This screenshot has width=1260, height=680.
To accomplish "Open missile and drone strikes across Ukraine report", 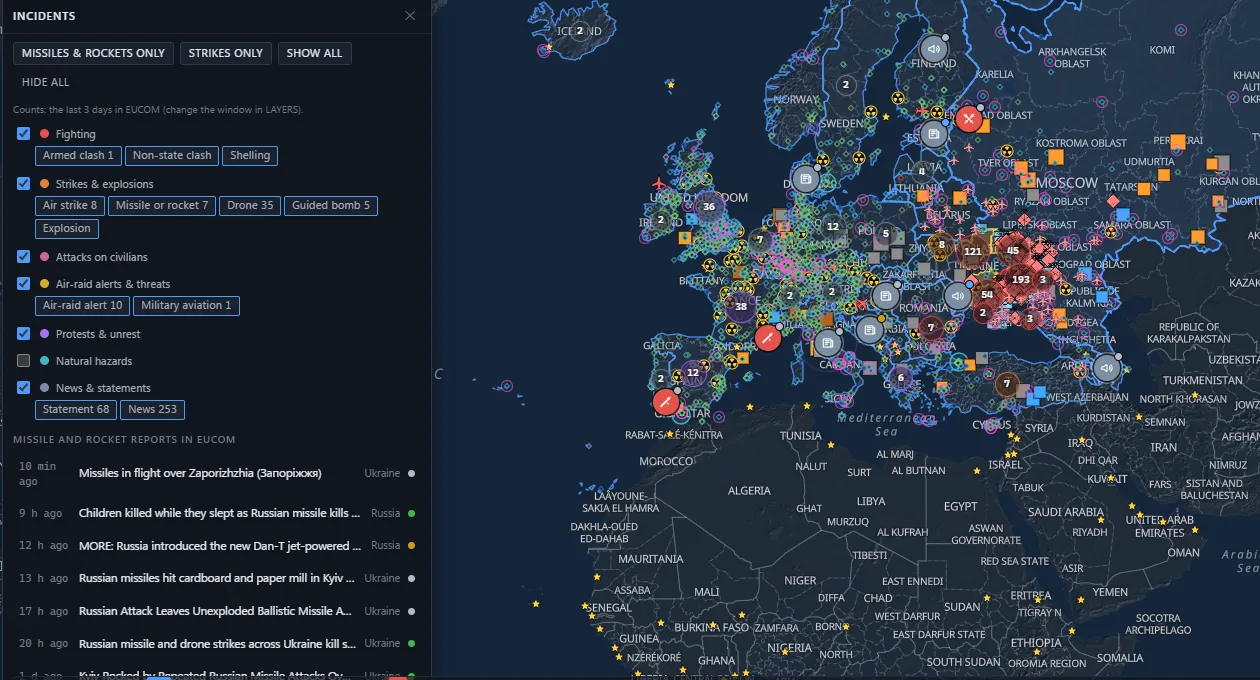I will (x=215, y=644).
